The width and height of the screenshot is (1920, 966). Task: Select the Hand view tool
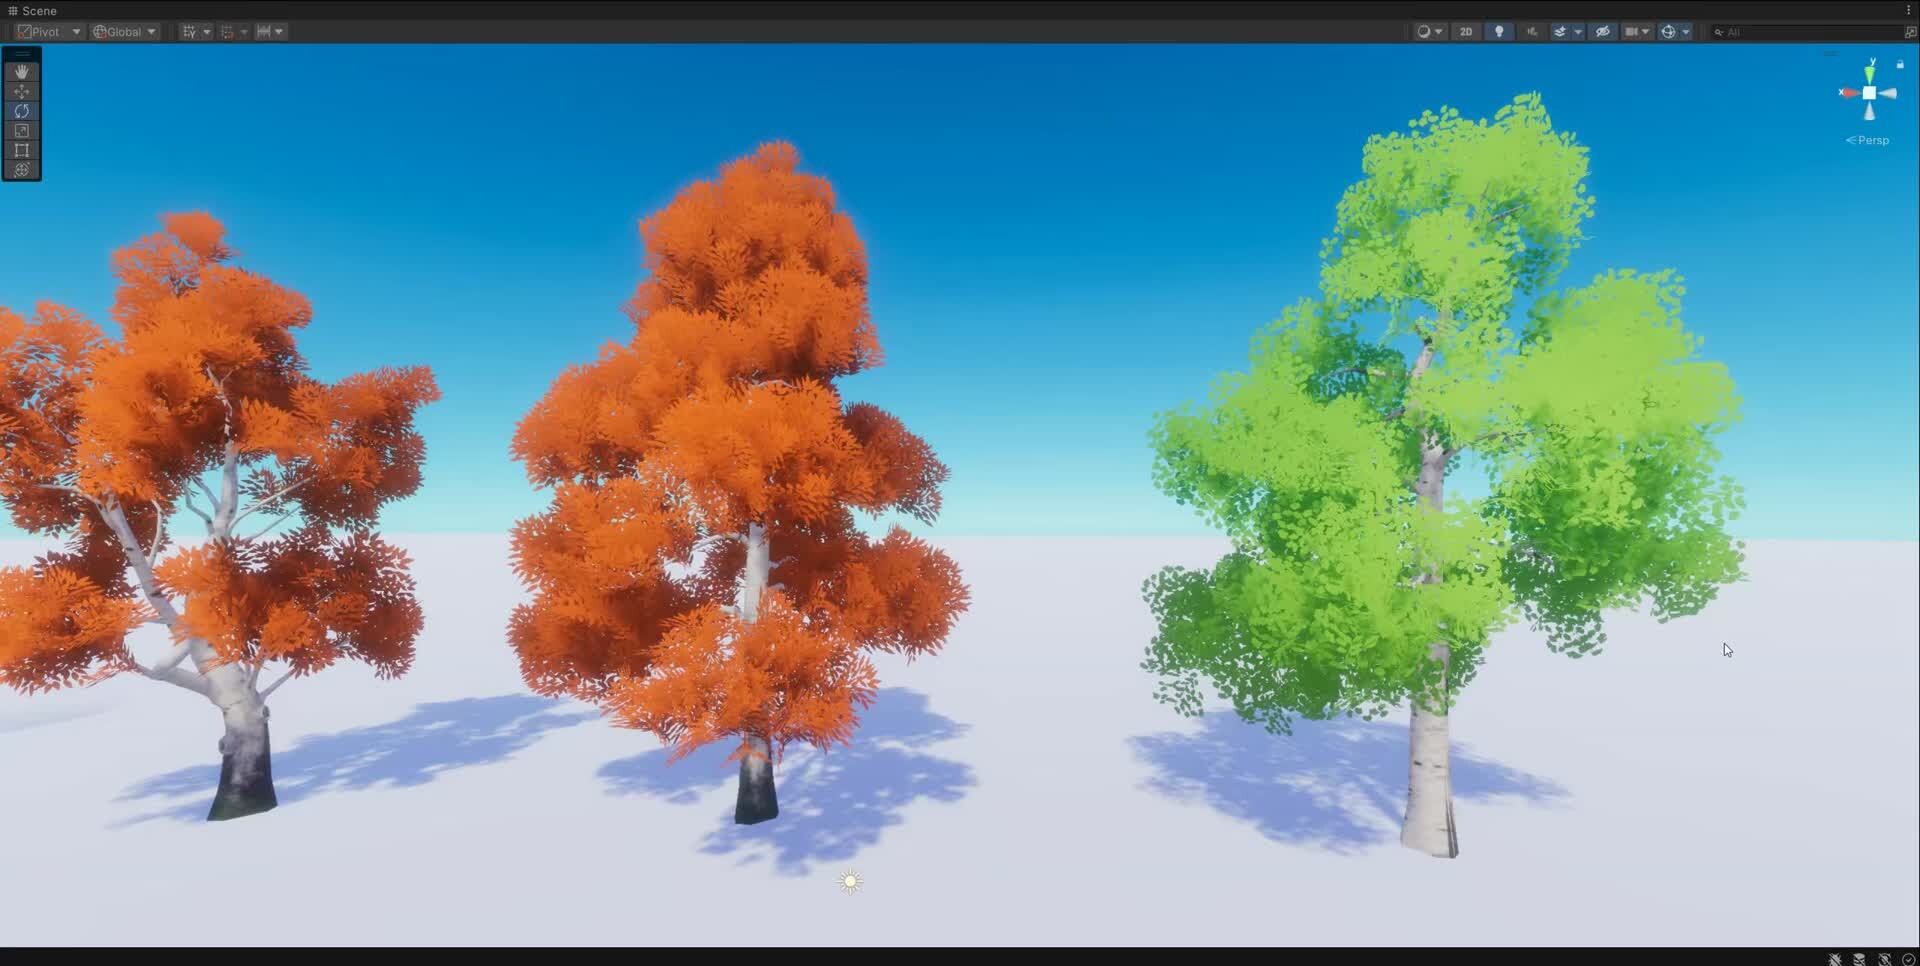coord(21,71)
